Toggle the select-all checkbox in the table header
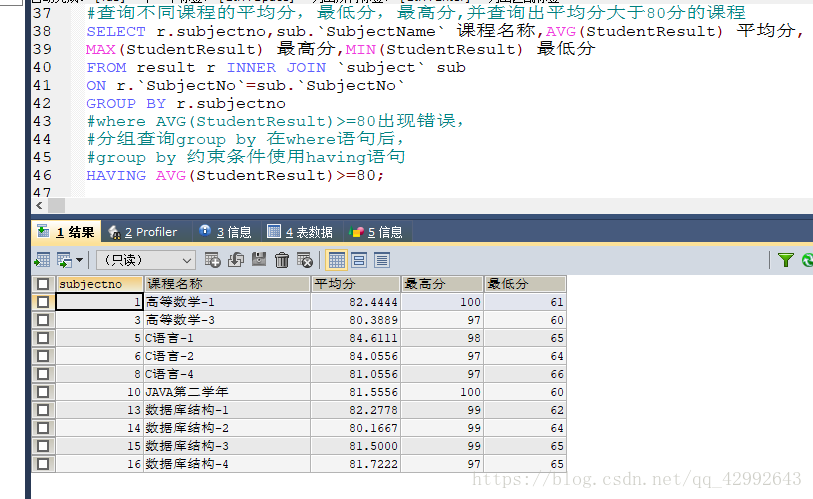This screenshot has height=499, width=813. 43,284
